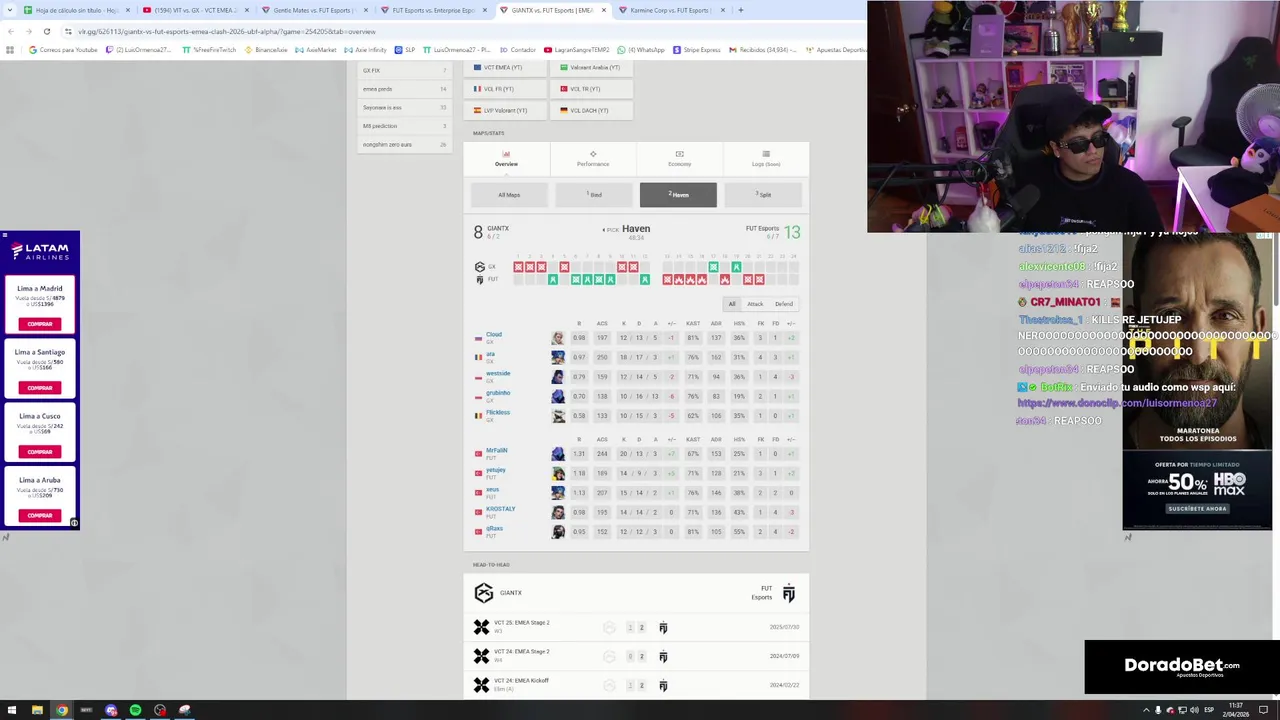Filter stats by Defend side
1280x720 pixels.
784,304
